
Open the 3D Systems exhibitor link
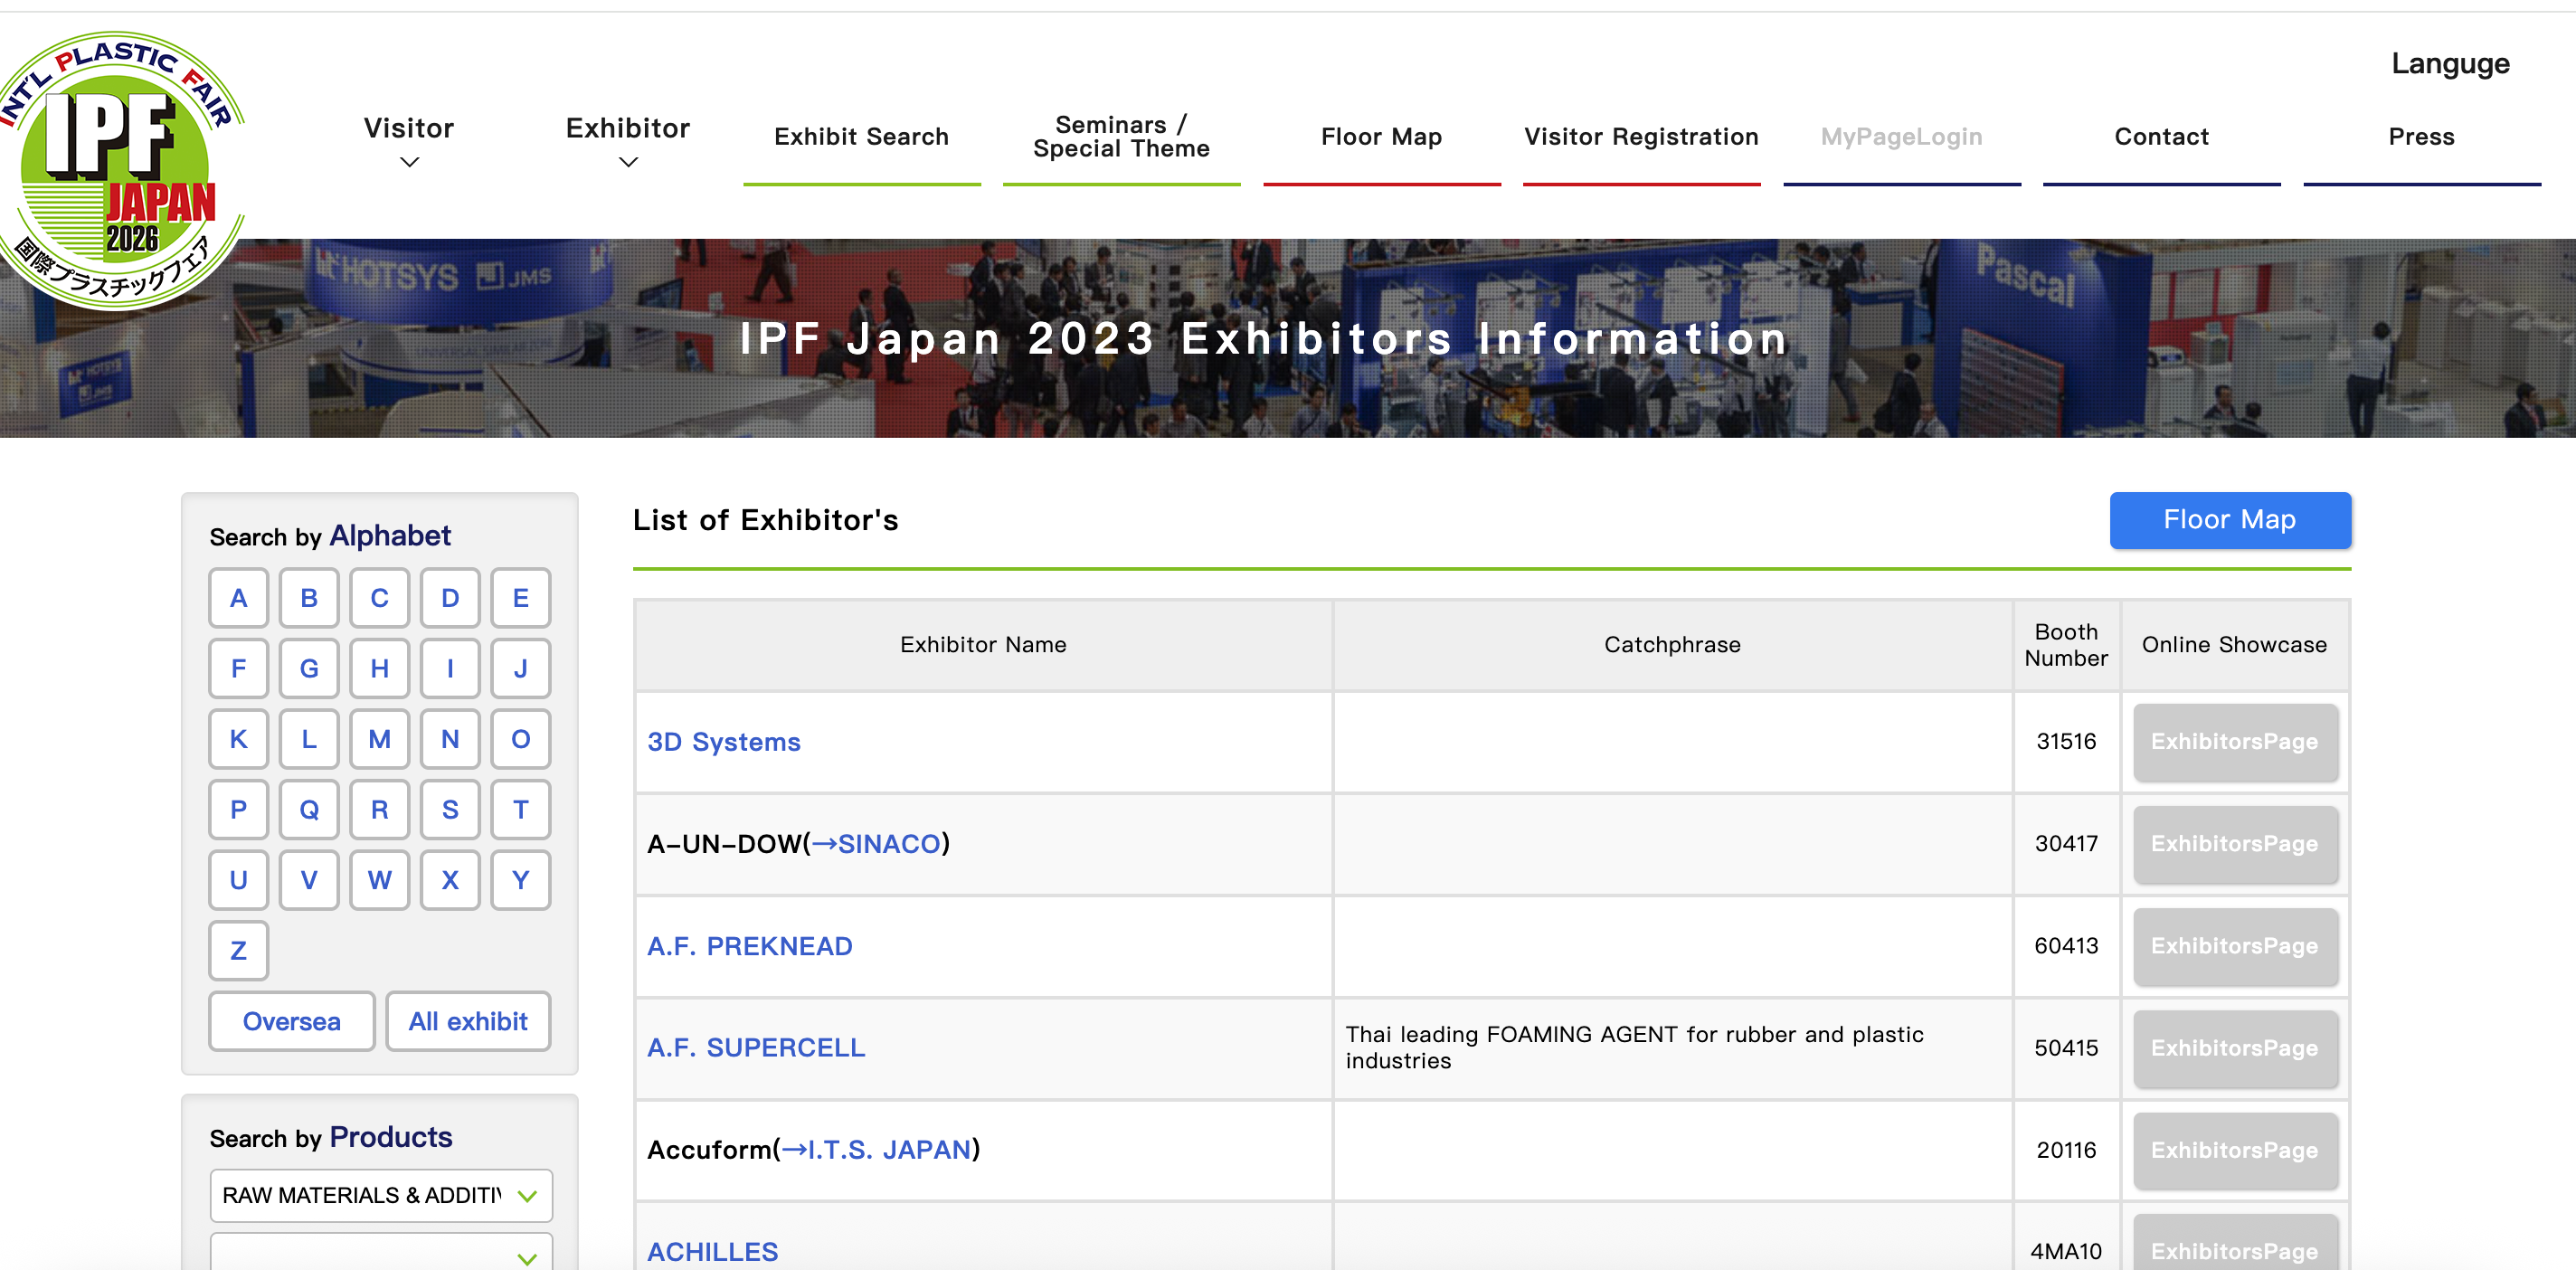coord(723,742)
